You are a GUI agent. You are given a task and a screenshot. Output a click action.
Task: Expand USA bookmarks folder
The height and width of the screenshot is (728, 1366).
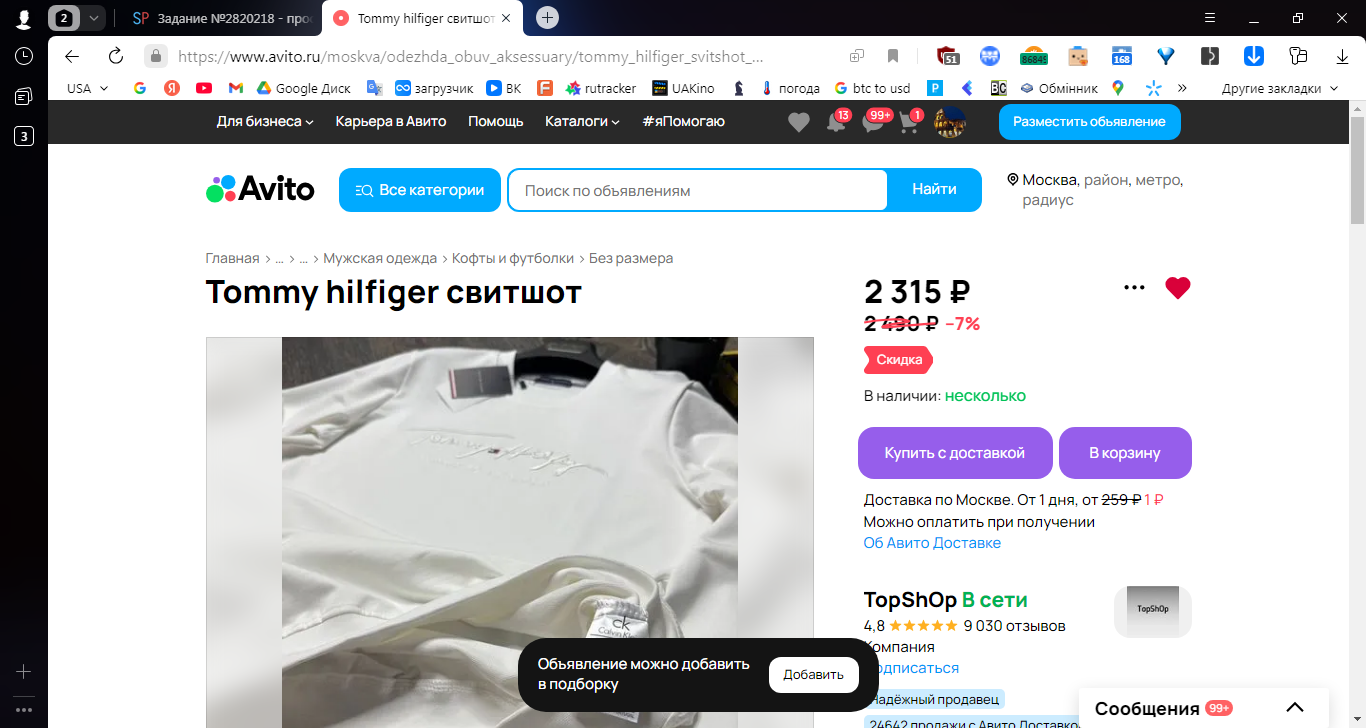[87, 88]
